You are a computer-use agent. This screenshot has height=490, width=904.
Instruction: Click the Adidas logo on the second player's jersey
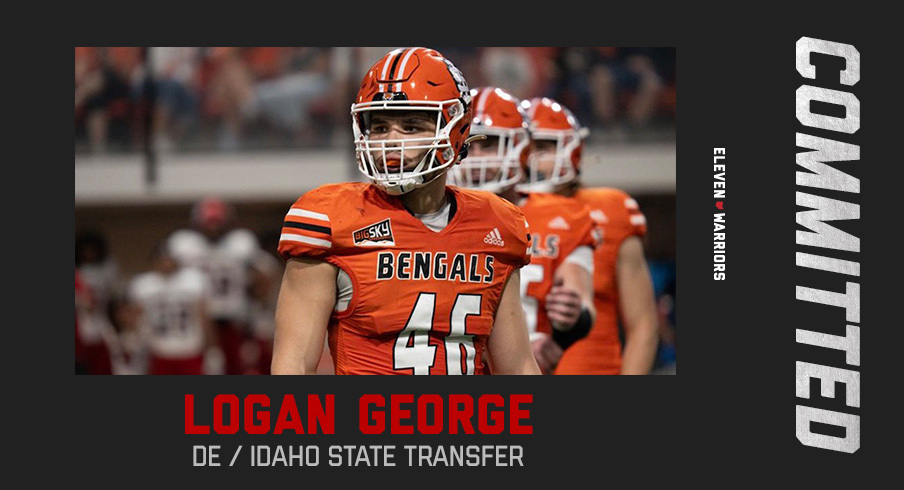pos(558,223)
